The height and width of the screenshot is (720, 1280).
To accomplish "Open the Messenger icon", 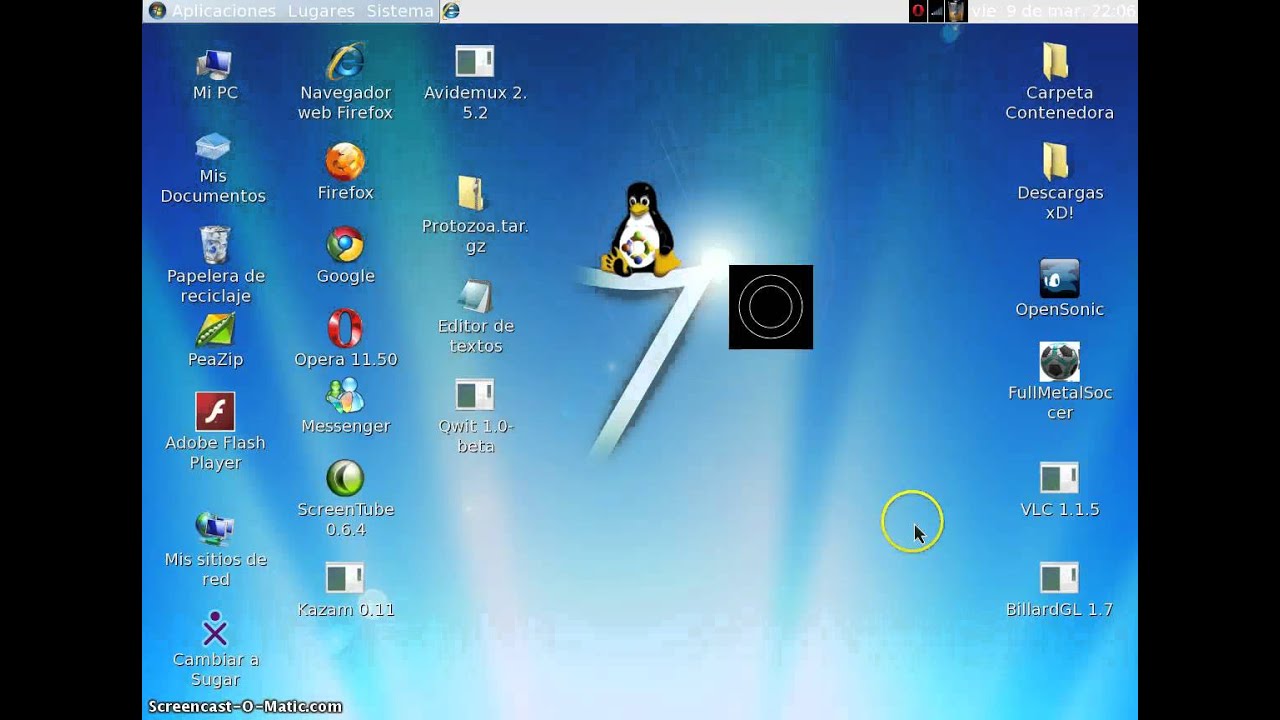I will click(345, 396).
